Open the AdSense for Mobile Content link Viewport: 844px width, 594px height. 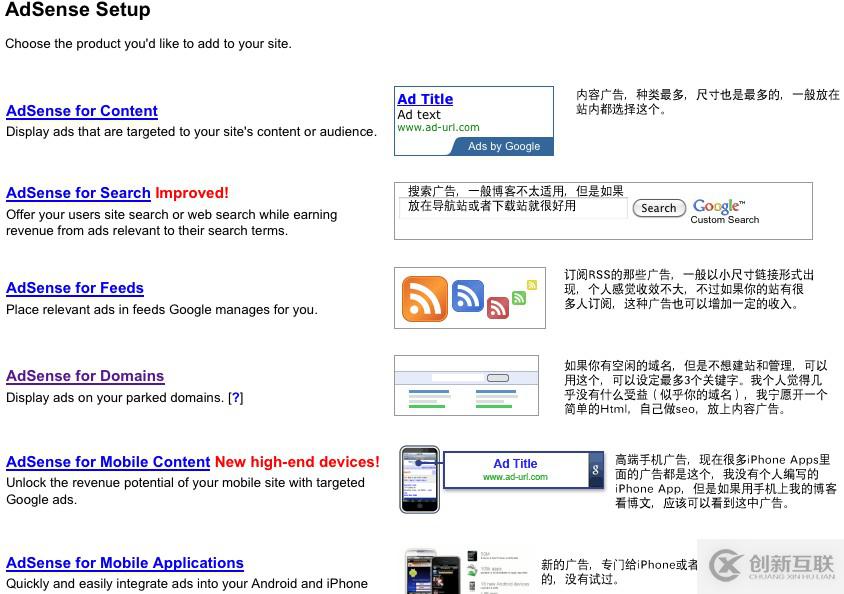[x=108, y=462]
